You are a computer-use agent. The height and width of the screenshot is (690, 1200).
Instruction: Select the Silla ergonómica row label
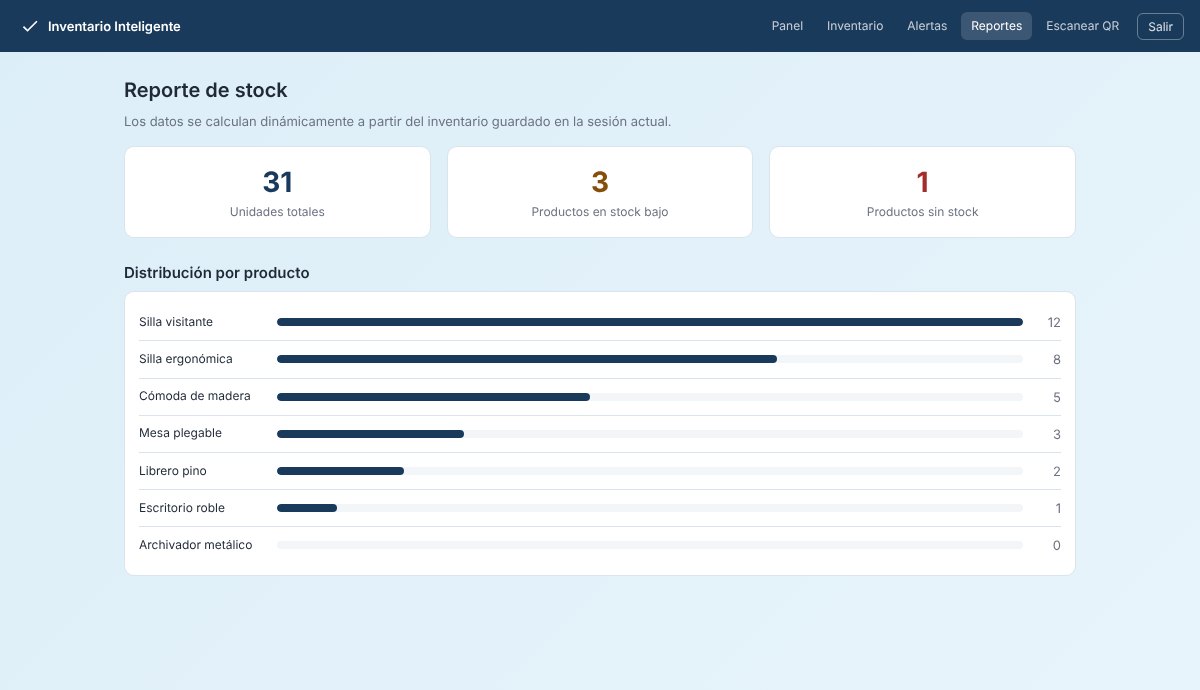coord(186,359)
